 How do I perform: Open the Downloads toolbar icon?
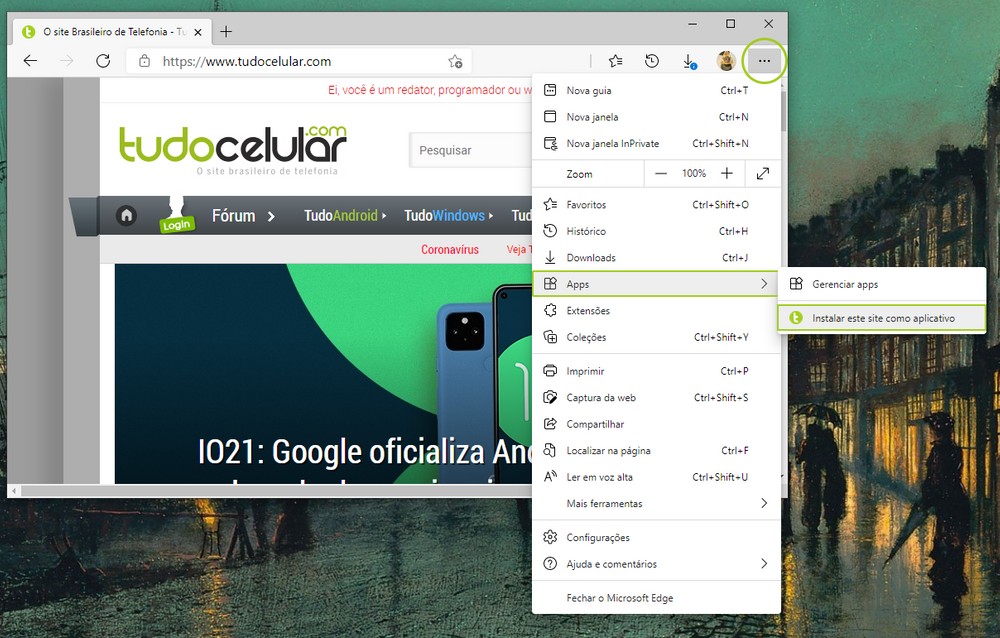click(x=689, y=61)
